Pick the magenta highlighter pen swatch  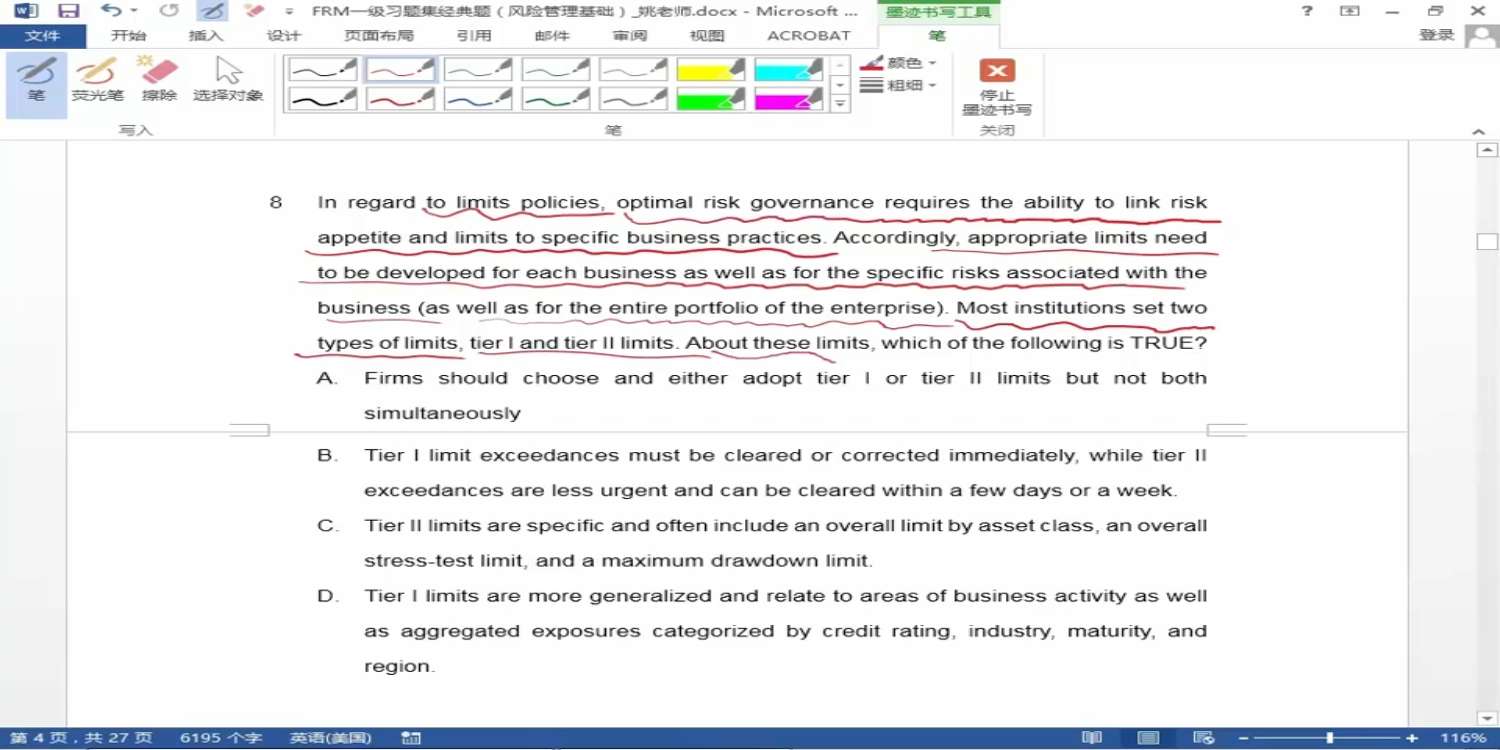click(x=789, y=99)
